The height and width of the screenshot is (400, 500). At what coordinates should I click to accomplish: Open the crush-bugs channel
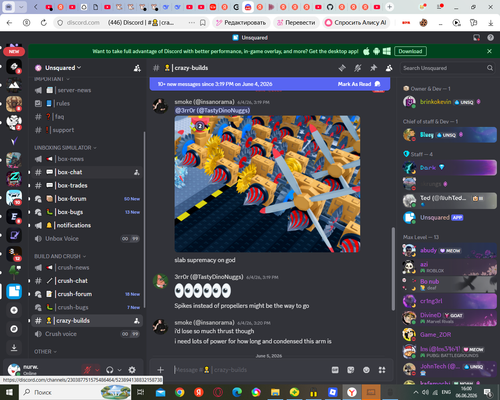[87, 307]
